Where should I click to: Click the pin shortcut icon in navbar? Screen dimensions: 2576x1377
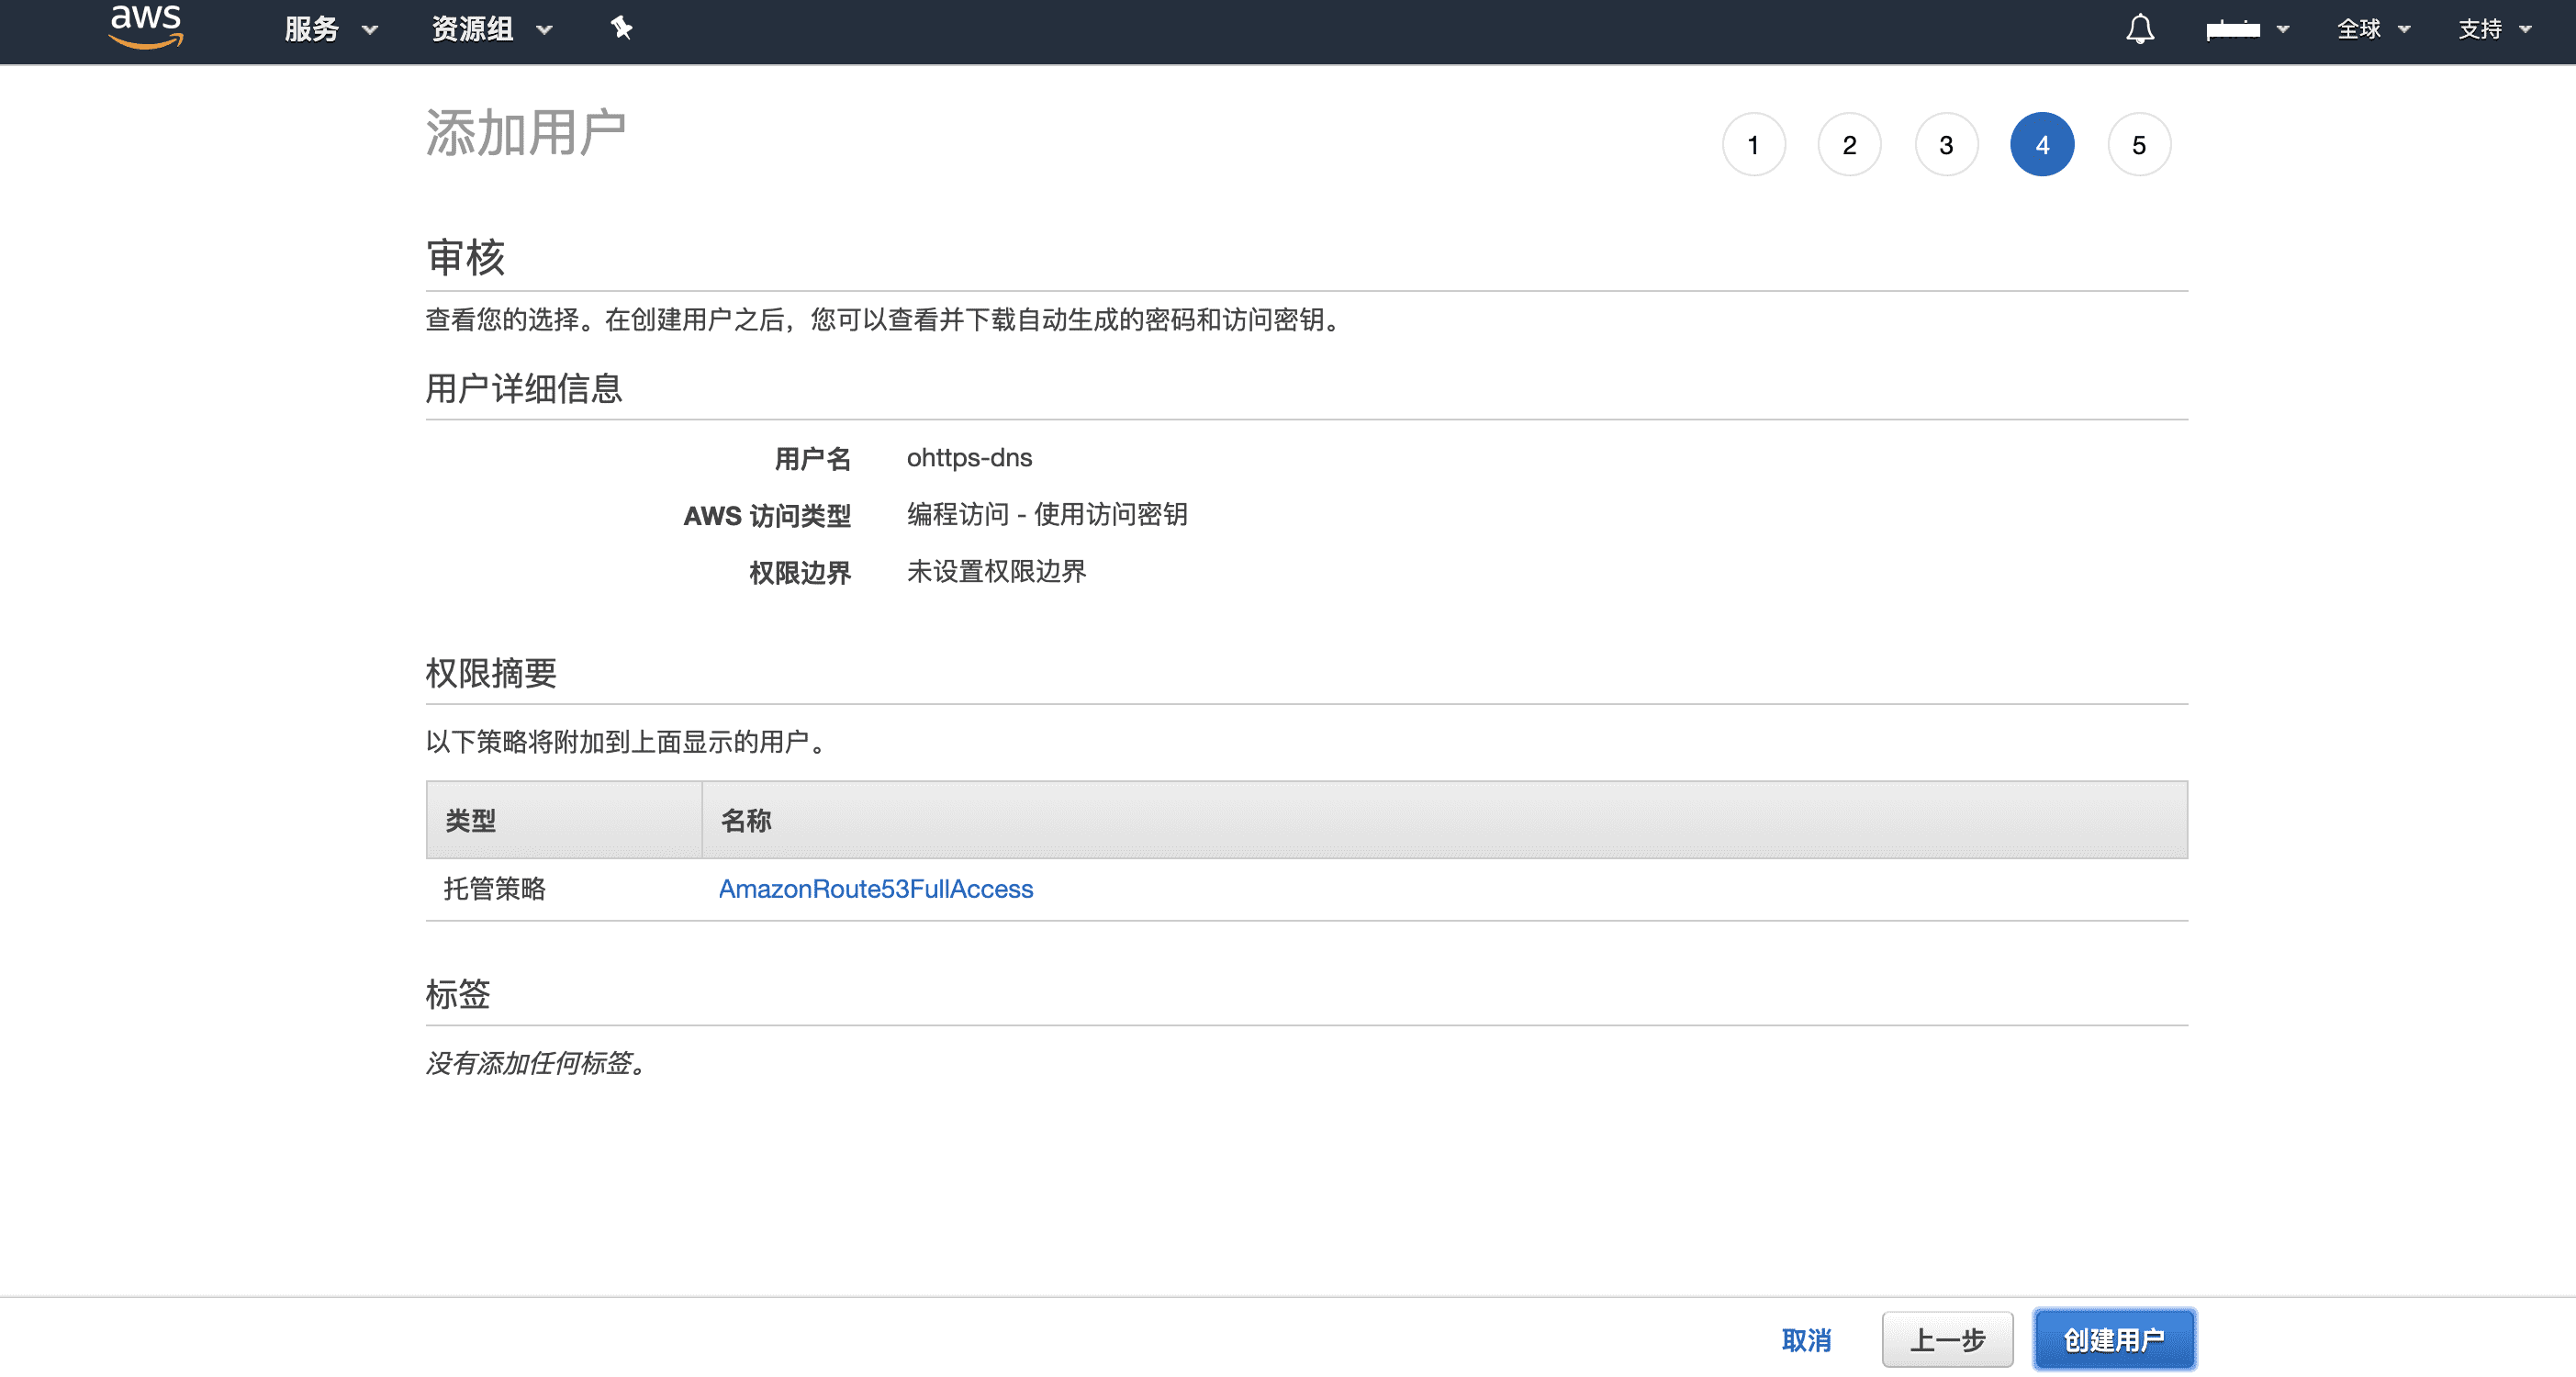[621, 28]
